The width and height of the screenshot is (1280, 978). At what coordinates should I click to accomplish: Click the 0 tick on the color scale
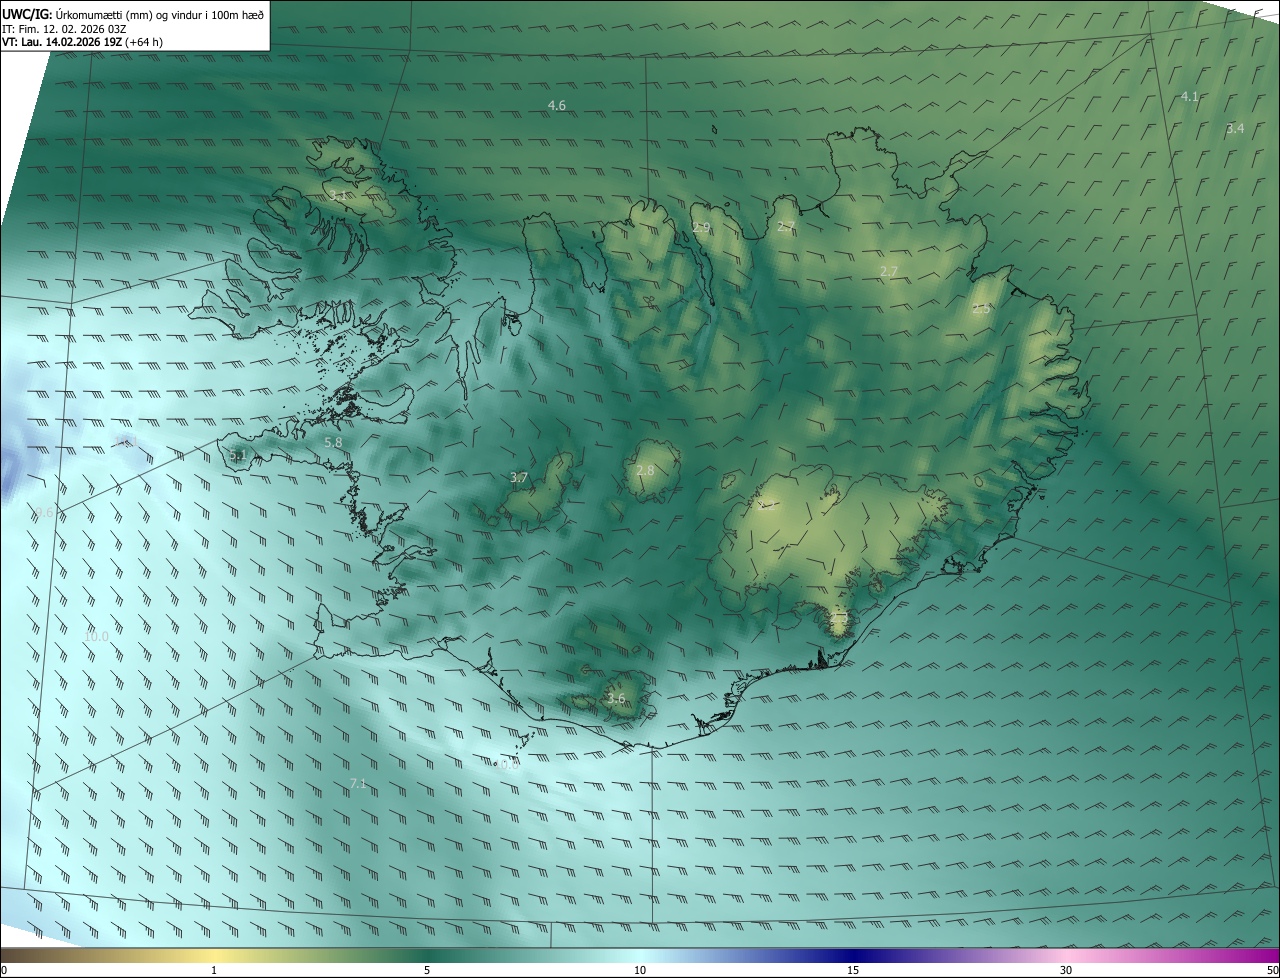[x=4, y=970]
